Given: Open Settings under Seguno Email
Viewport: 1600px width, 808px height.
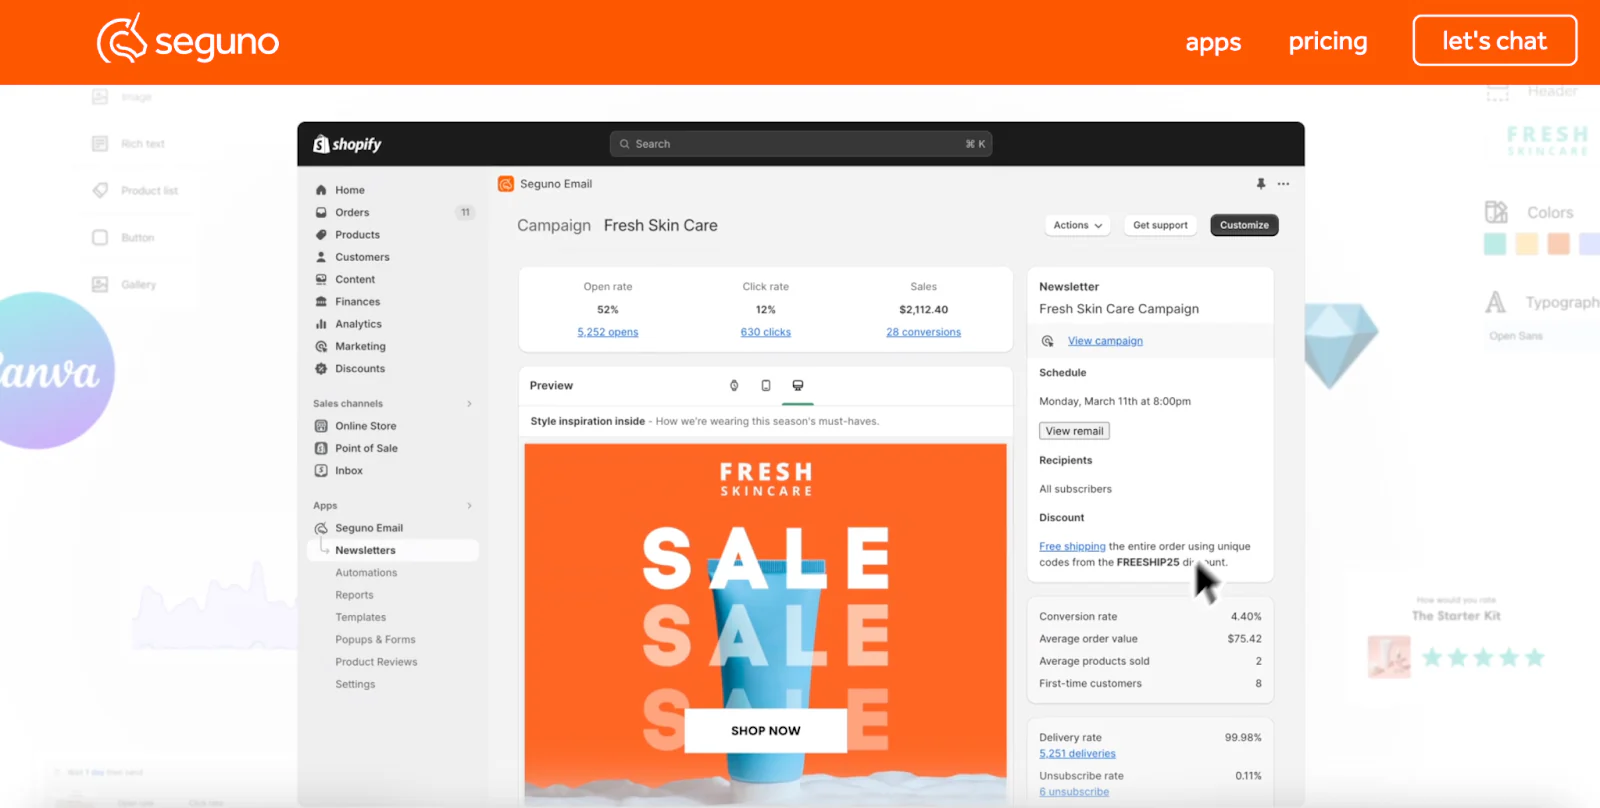Looking at the screenshot, I should [355, 684].
